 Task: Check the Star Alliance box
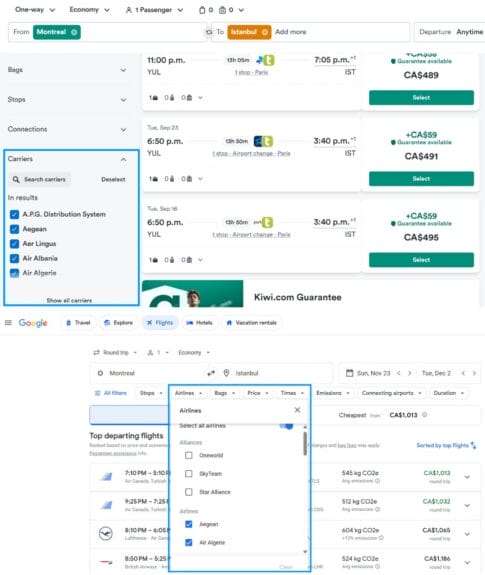tap(189, 492)
